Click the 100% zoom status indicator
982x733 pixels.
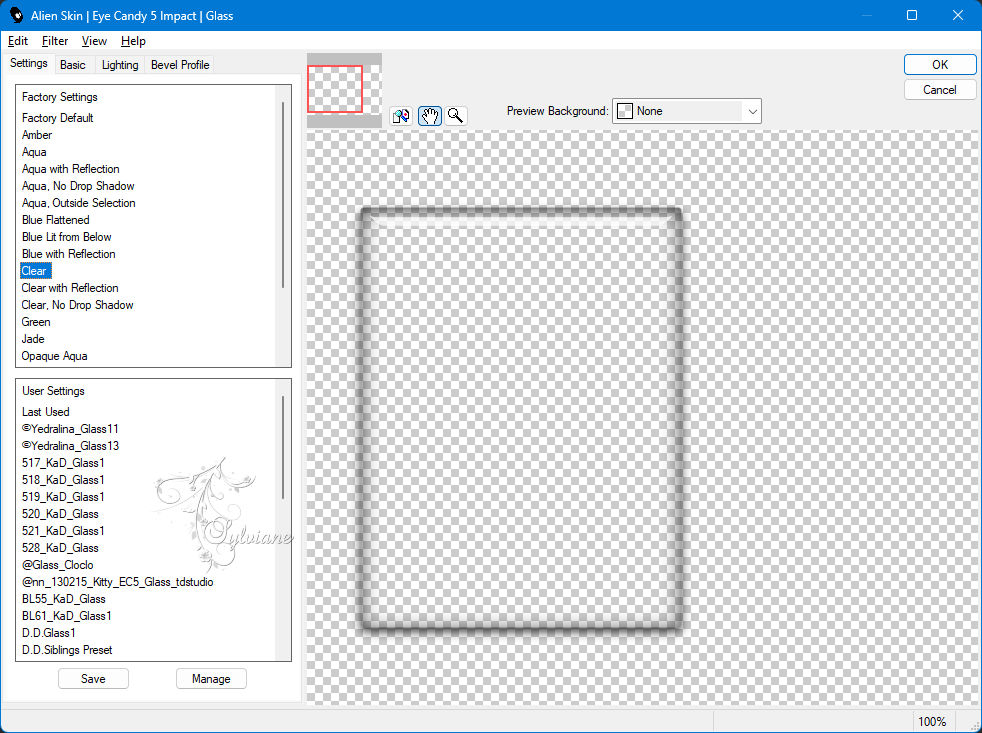(931, 721)
